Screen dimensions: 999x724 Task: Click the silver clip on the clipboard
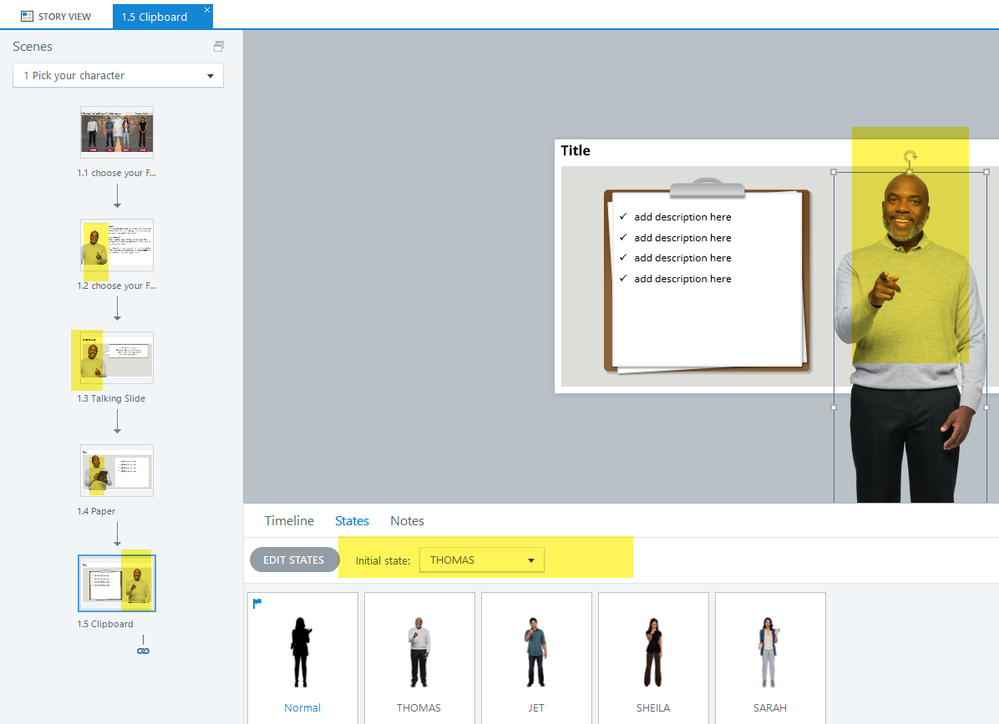point(707,188)
